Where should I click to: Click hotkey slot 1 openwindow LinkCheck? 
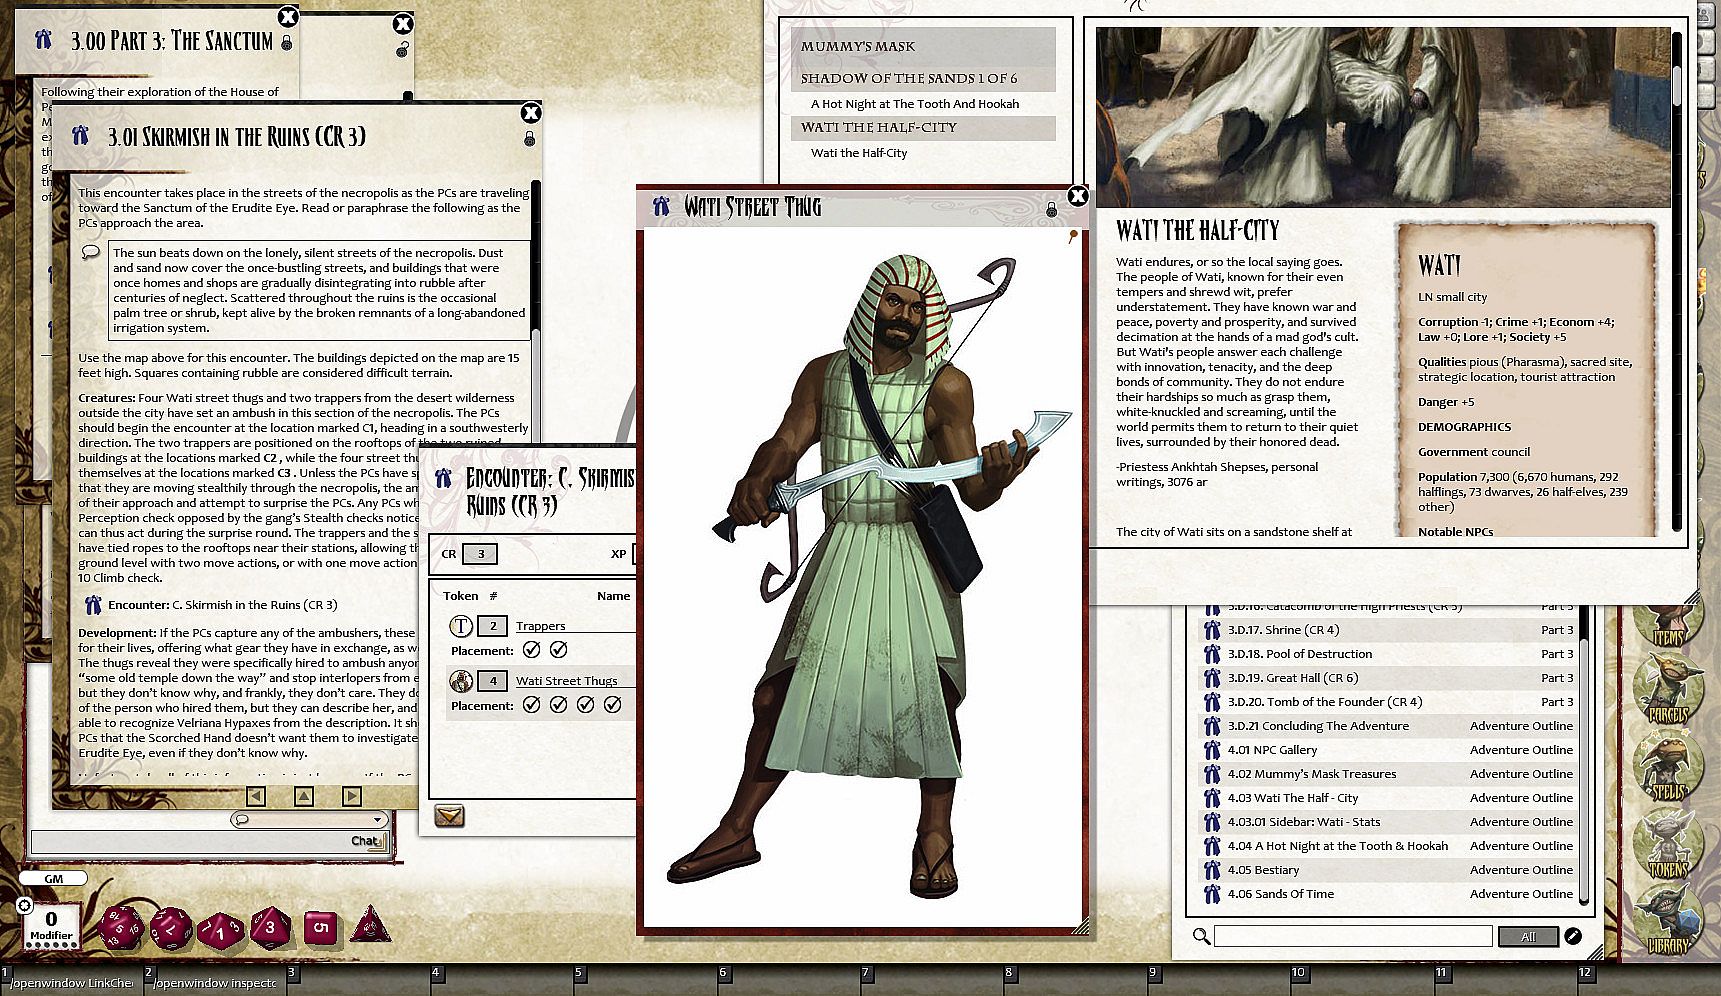click(70, 982)
